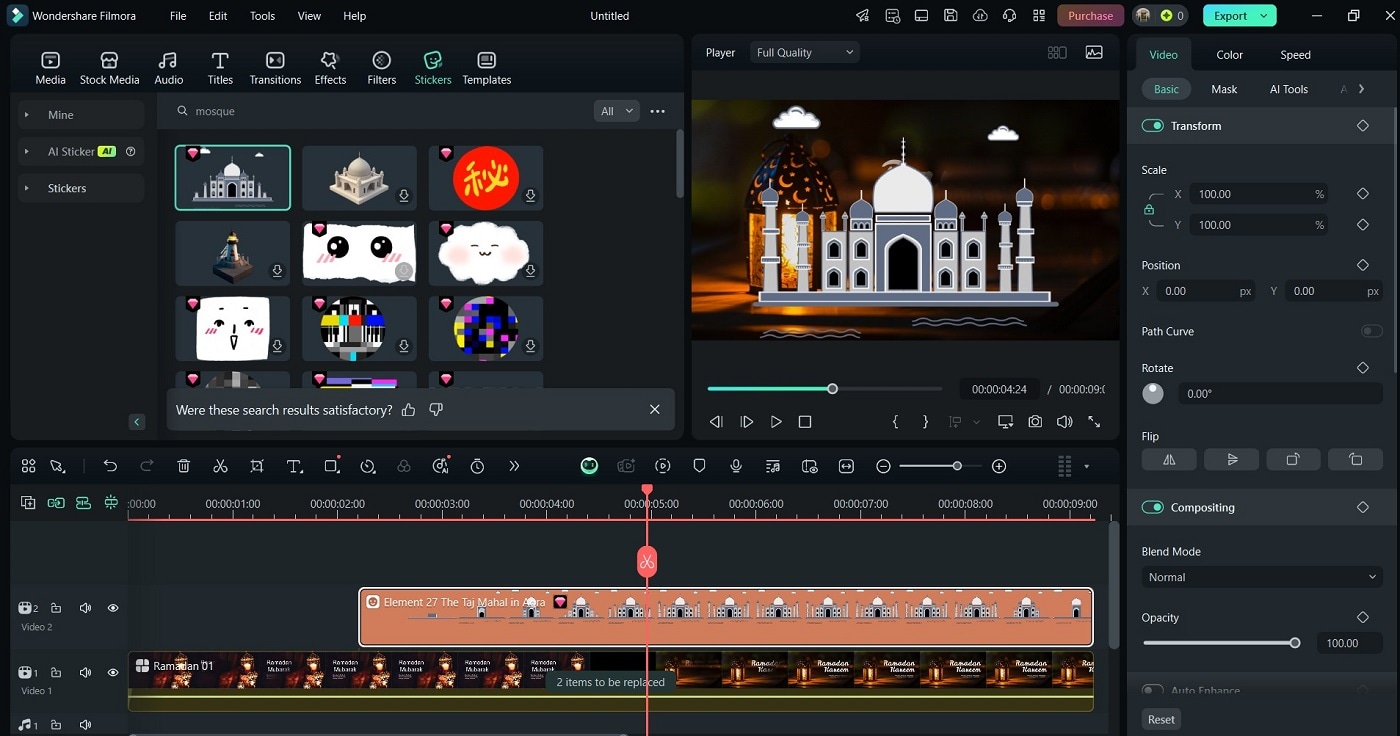Screen dimensions: 1400x736
Task: Select the Crop tool in timeline toolbar
Action: tap(257, 466)
